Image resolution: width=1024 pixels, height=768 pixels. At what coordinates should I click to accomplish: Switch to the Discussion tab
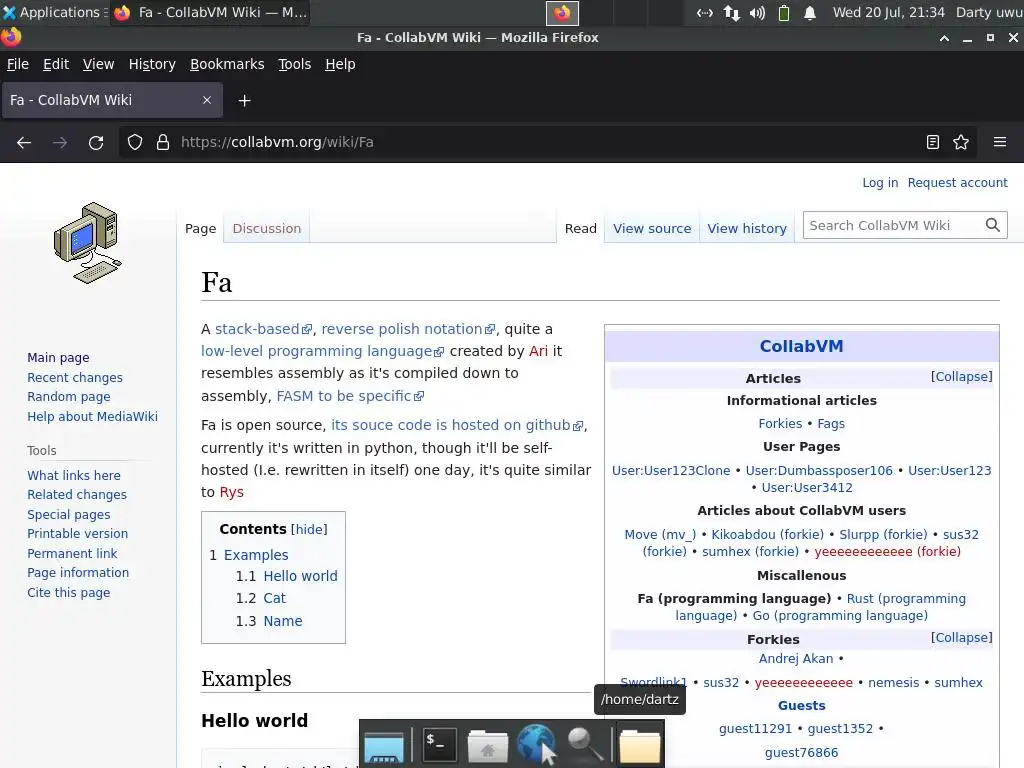(x=266, y=229)
